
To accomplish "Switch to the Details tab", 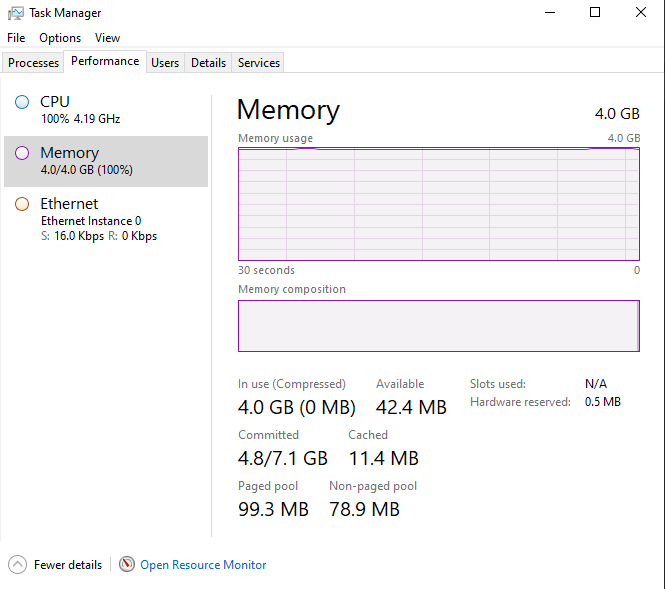I will 208,62.
